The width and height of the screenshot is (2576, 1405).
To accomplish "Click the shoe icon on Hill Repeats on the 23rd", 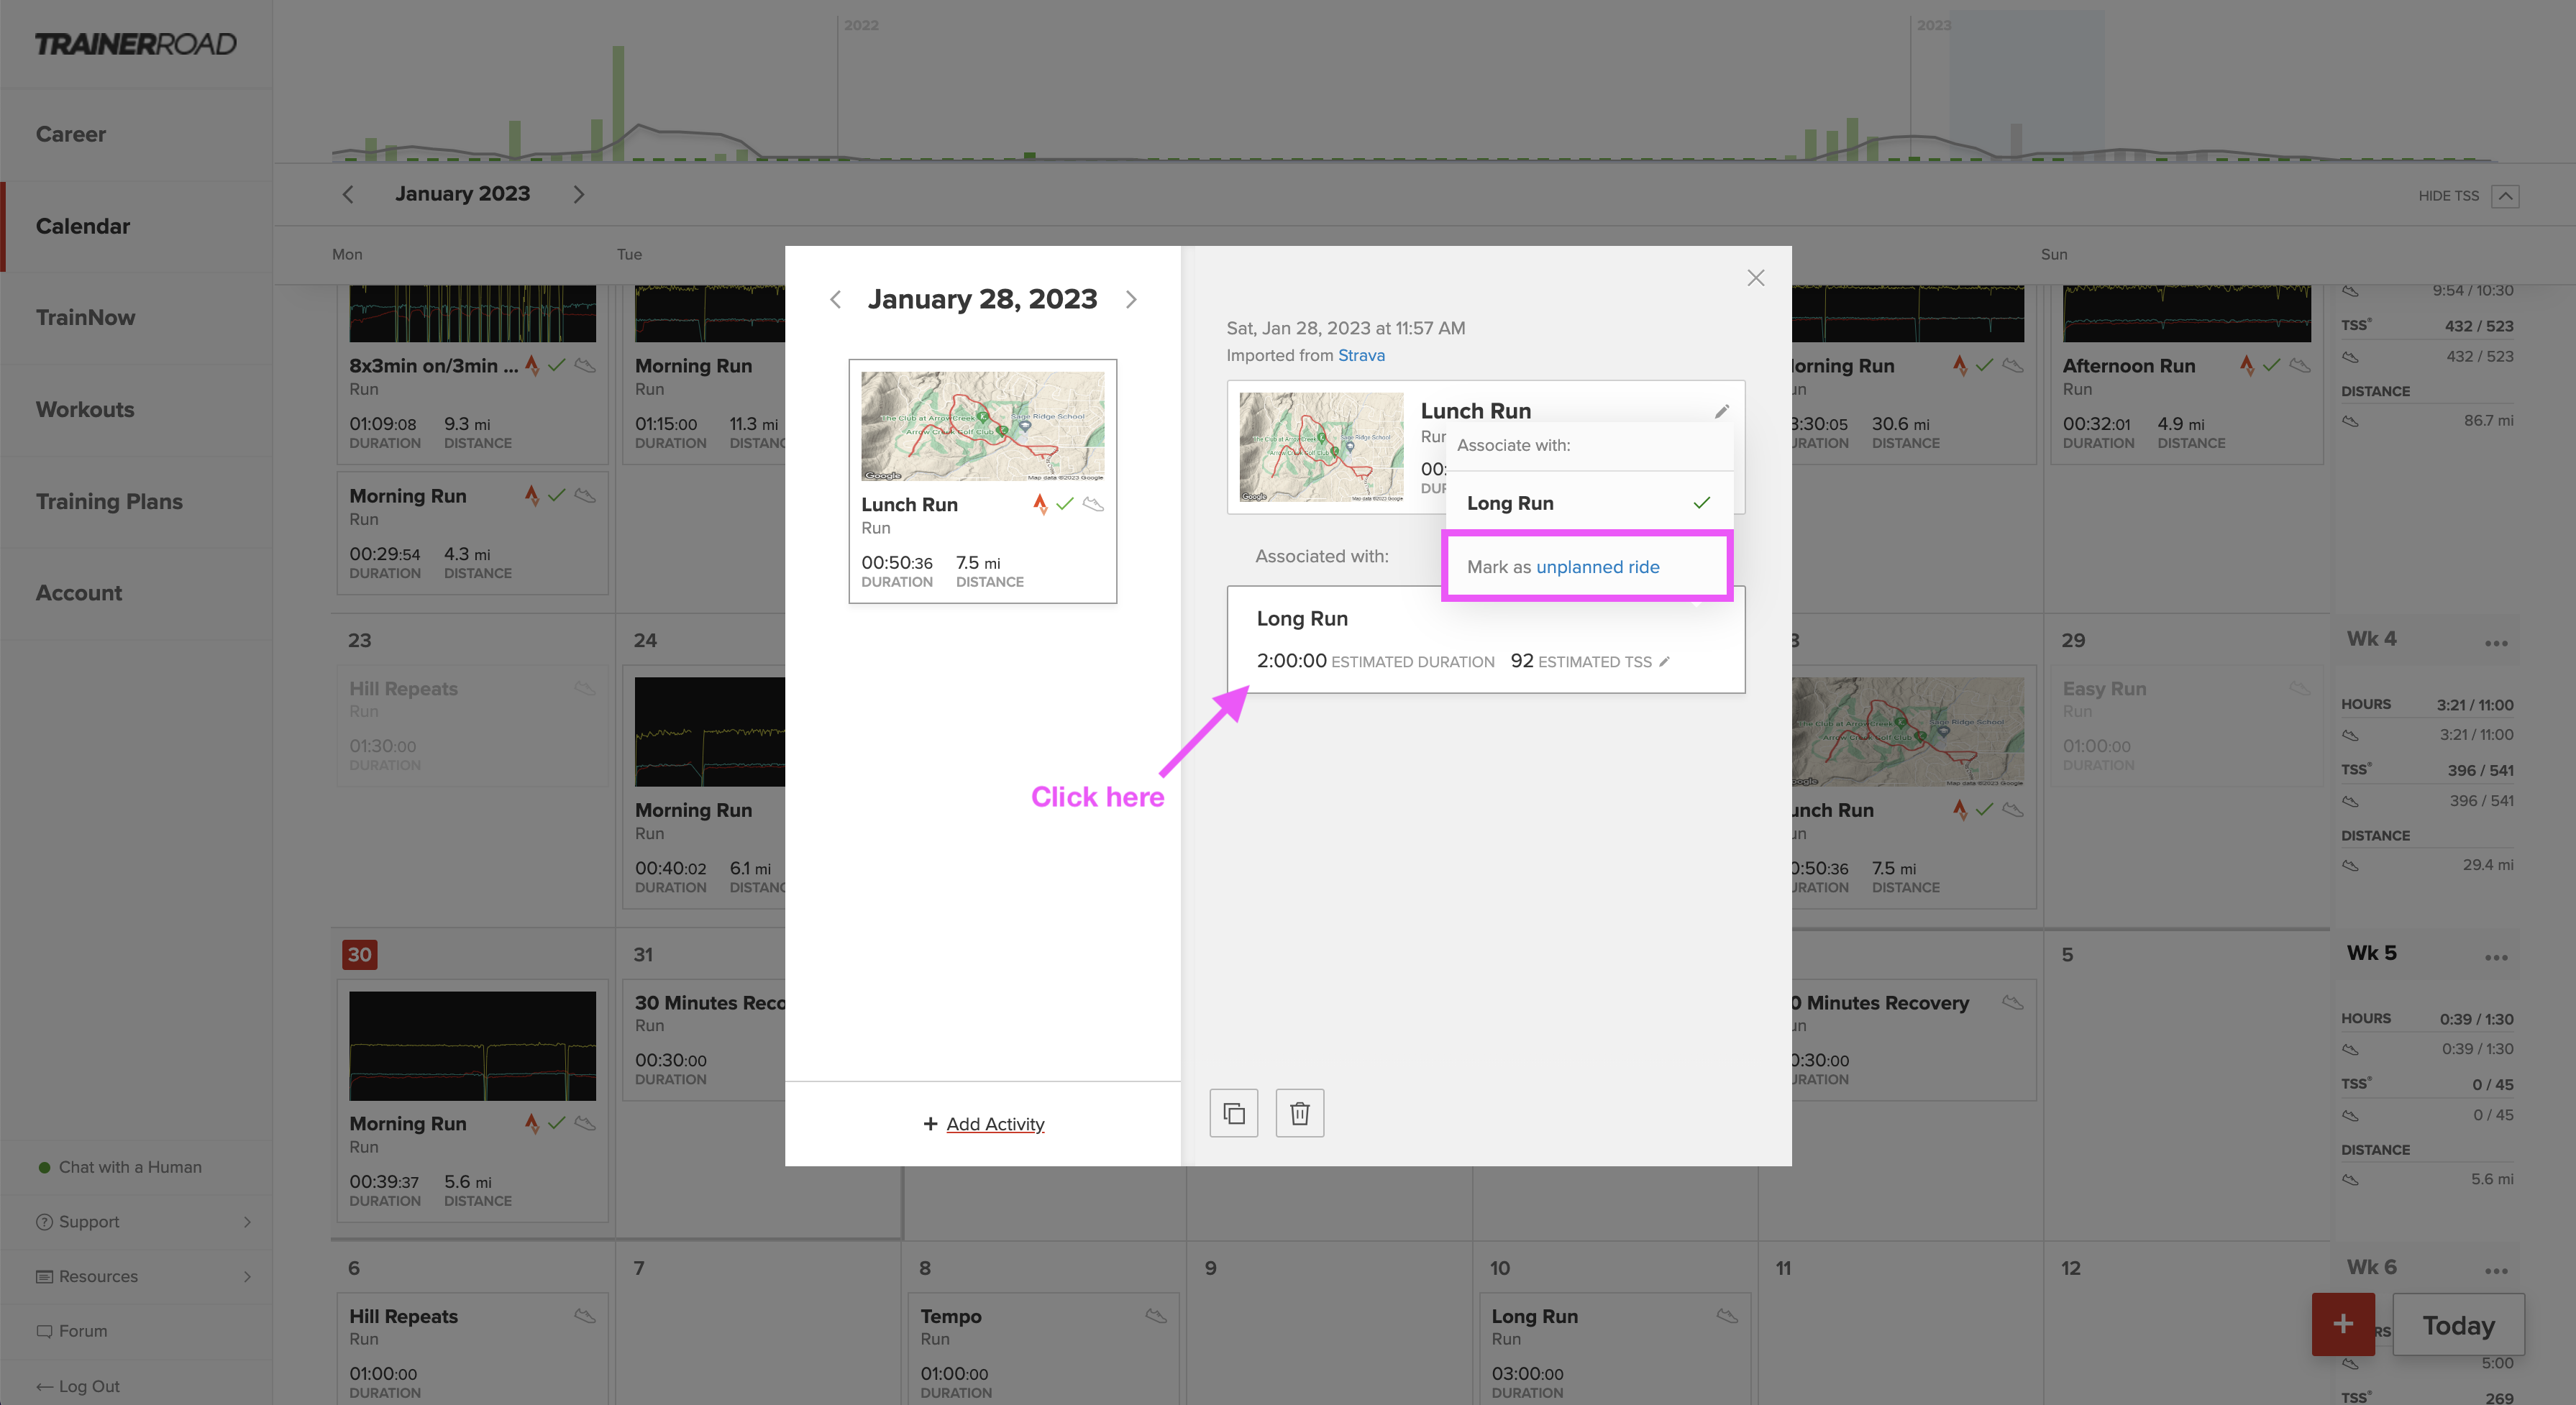I will [x=585, y=688].
